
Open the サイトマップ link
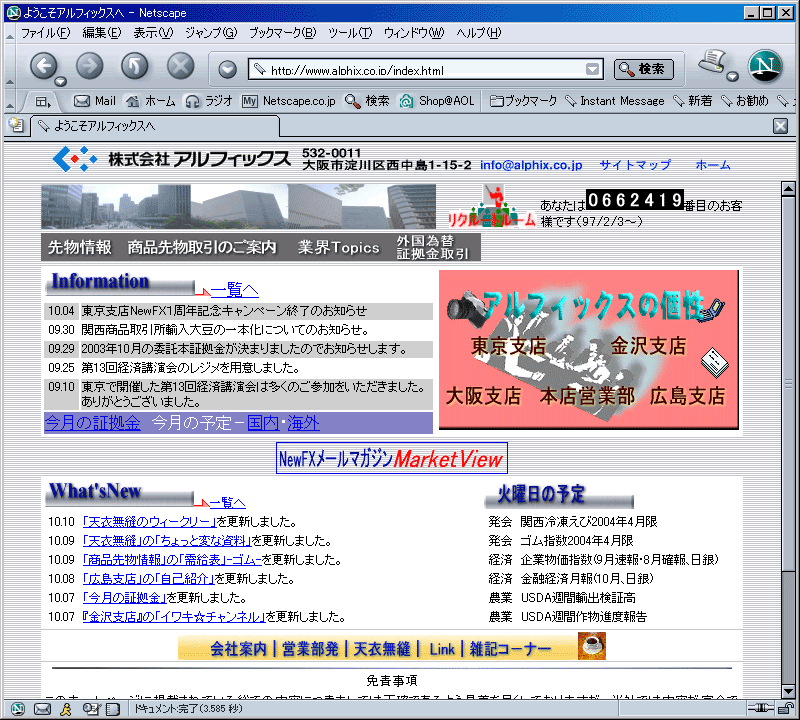[635, 165]
